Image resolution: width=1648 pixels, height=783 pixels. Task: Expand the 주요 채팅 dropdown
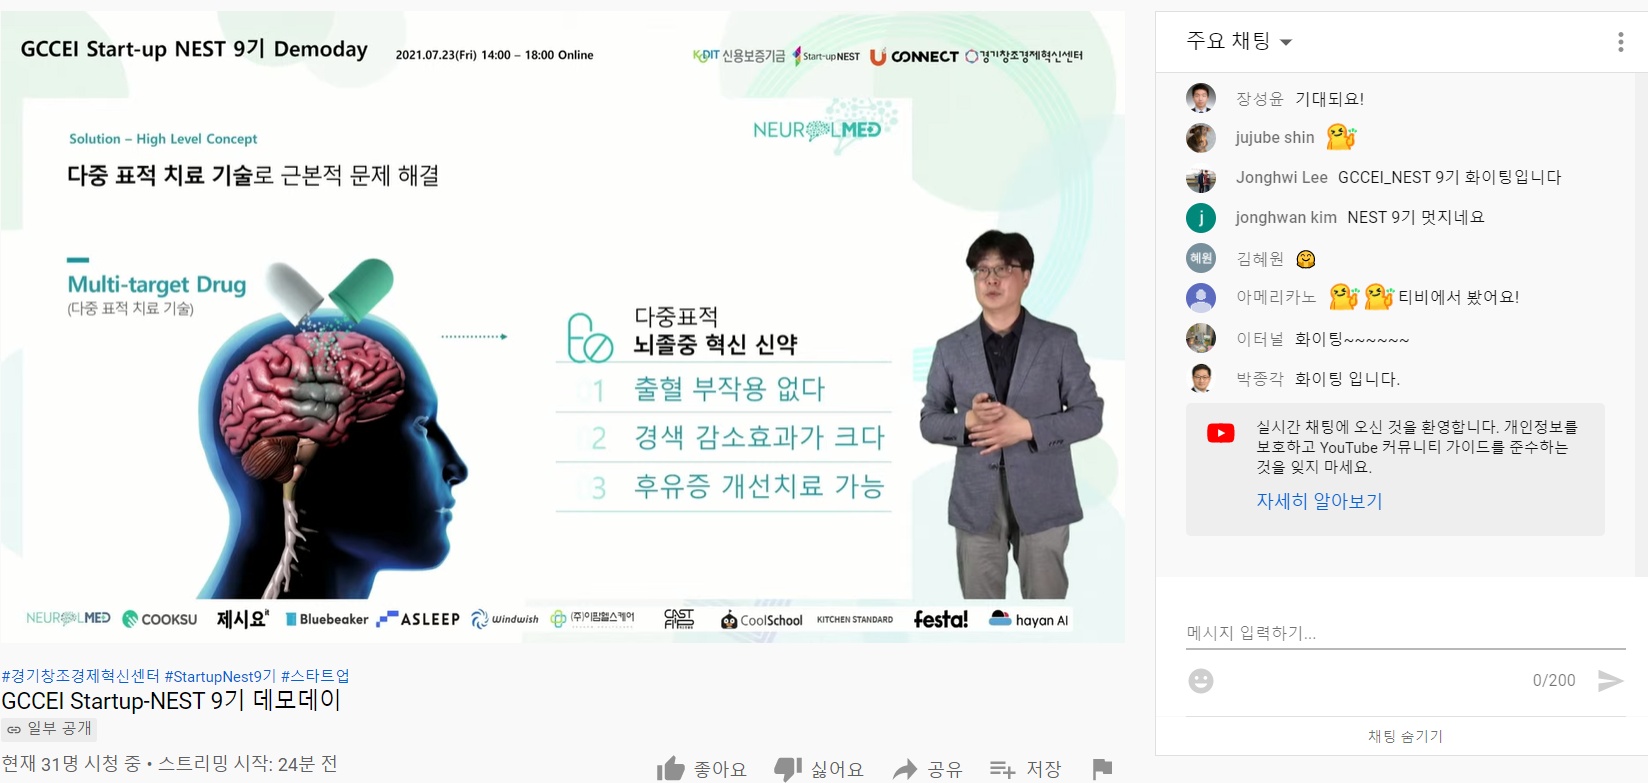tap(1239, 41)
